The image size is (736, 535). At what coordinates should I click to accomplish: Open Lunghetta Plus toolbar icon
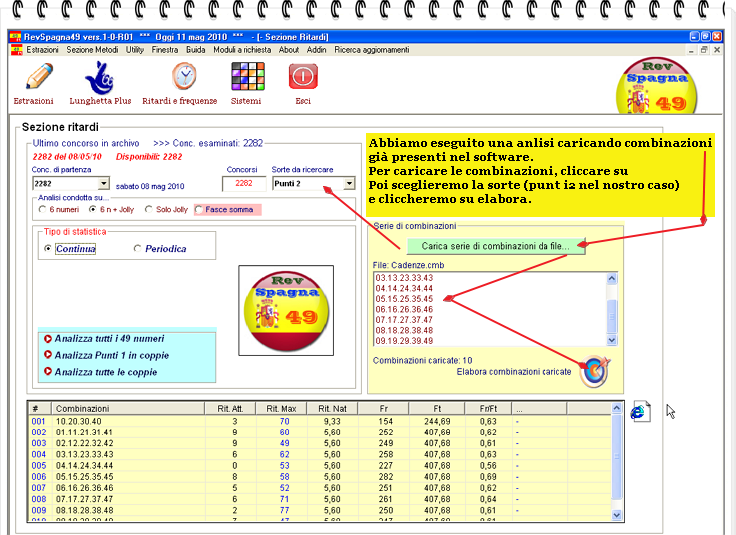pyautogui.click(x=100, y=77)
